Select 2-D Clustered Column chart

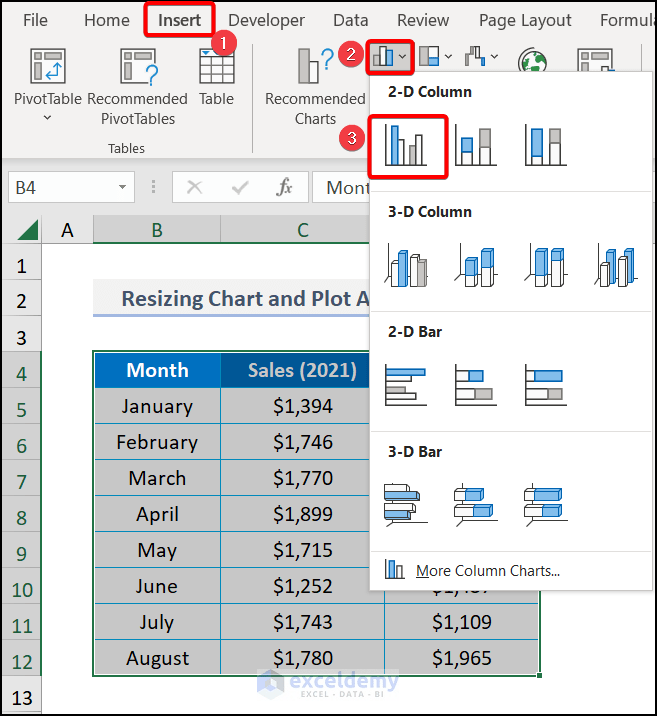406,146
